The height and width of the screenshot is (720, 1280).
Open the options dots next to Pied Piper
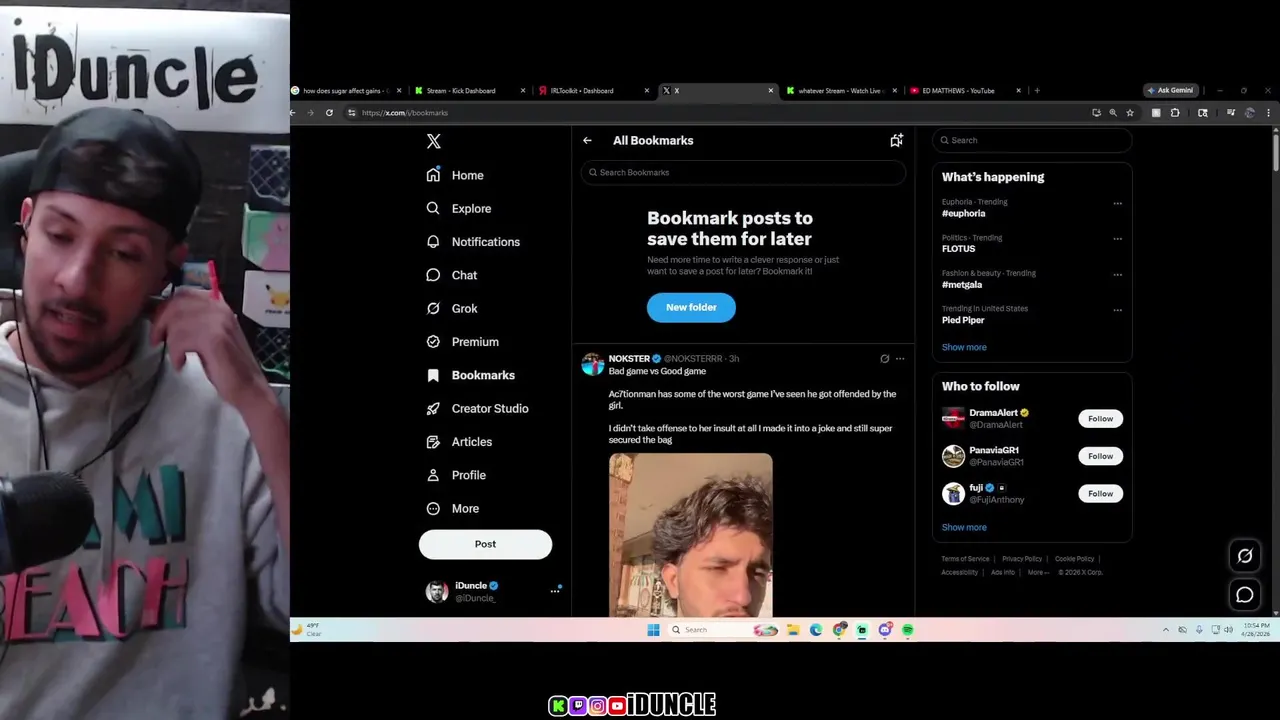point(1117,310)
